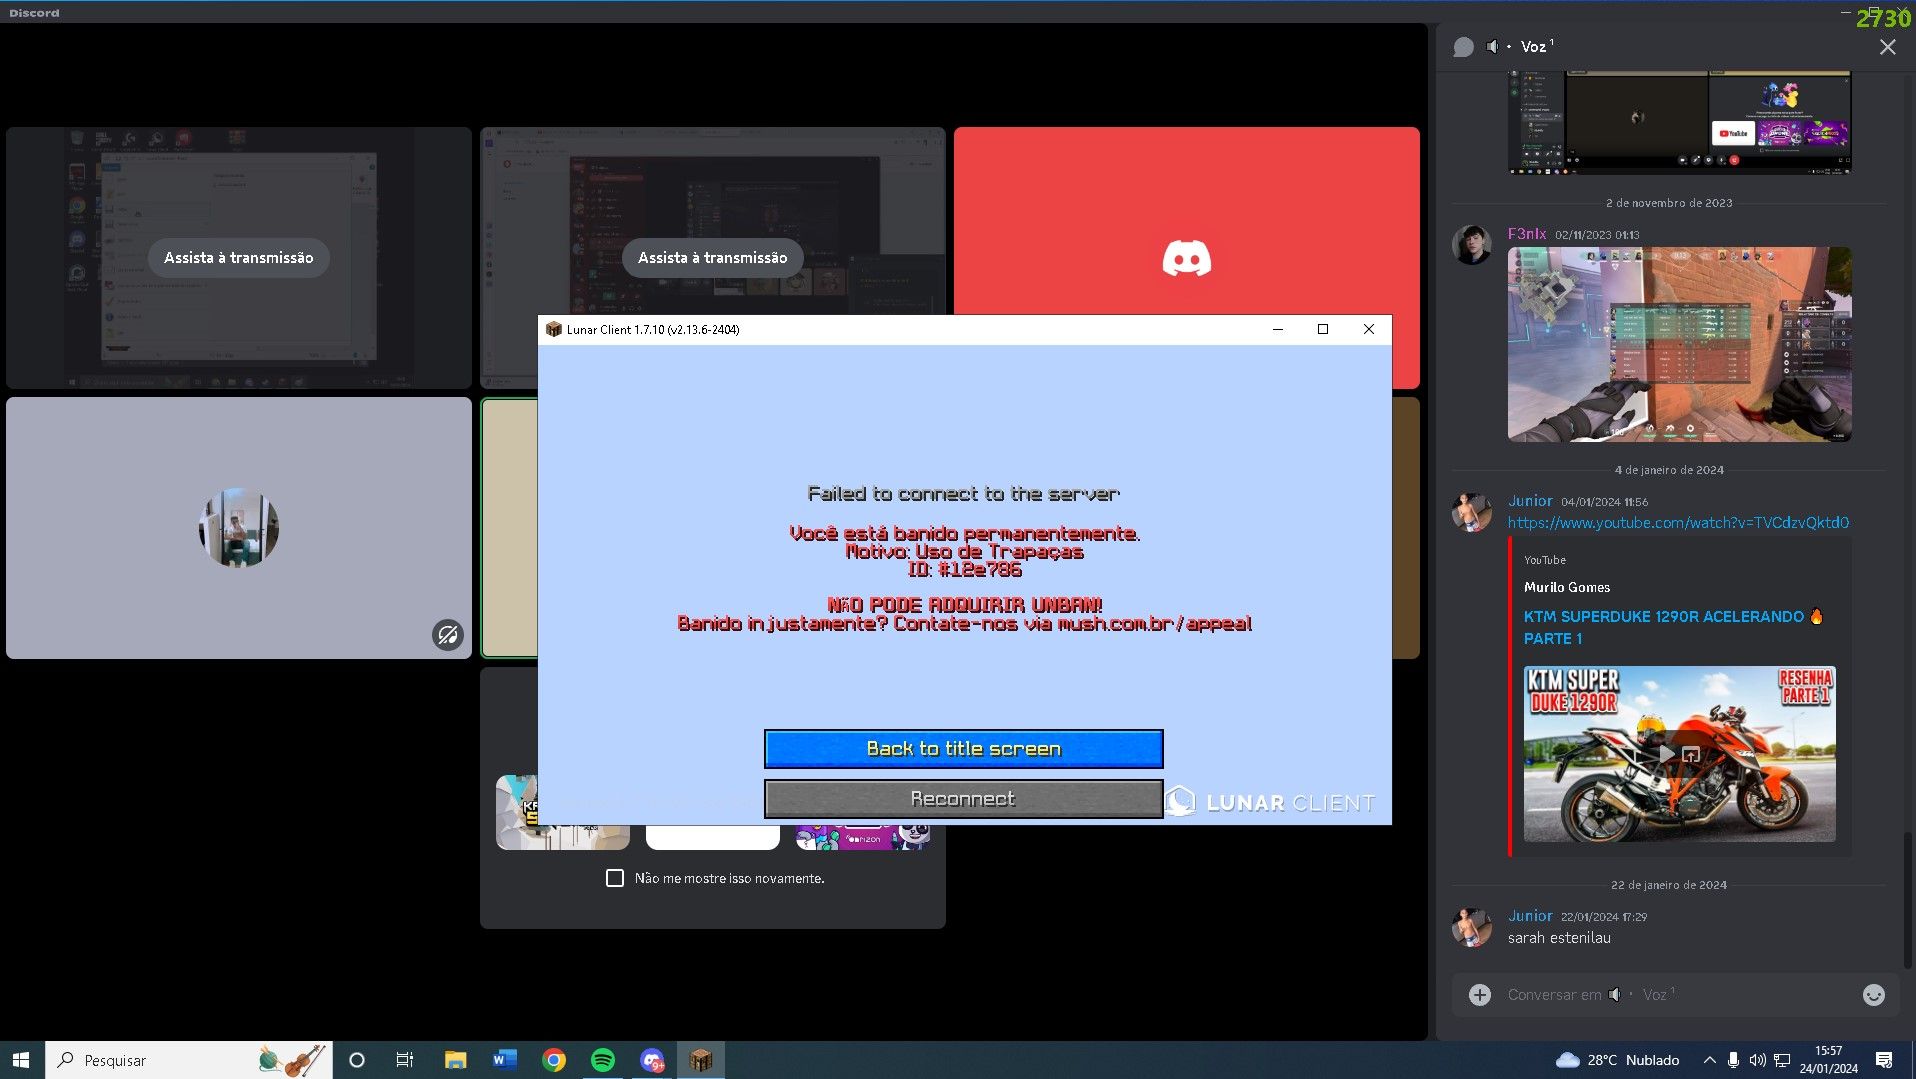Click the plus attach button in chat input
Viewport: 1916px width, 1079px height.
coord(1479,994)
